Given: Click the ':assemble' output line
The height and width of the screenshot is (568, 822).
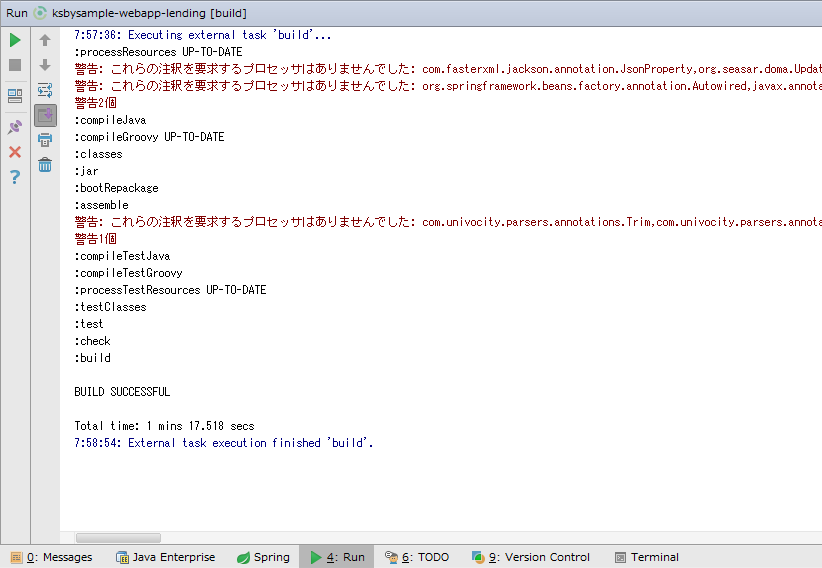Looking at the screenshot, I should pos(101,205).
